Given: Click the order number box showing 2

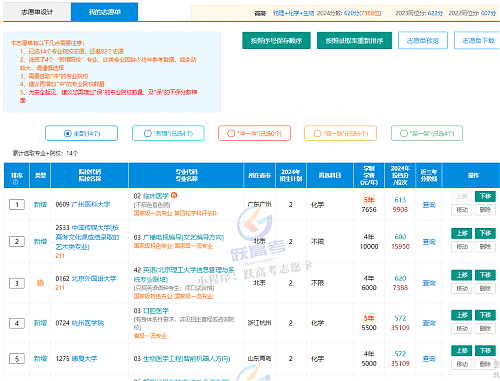Looking at the screenshot, I should [x=17, y=241].
